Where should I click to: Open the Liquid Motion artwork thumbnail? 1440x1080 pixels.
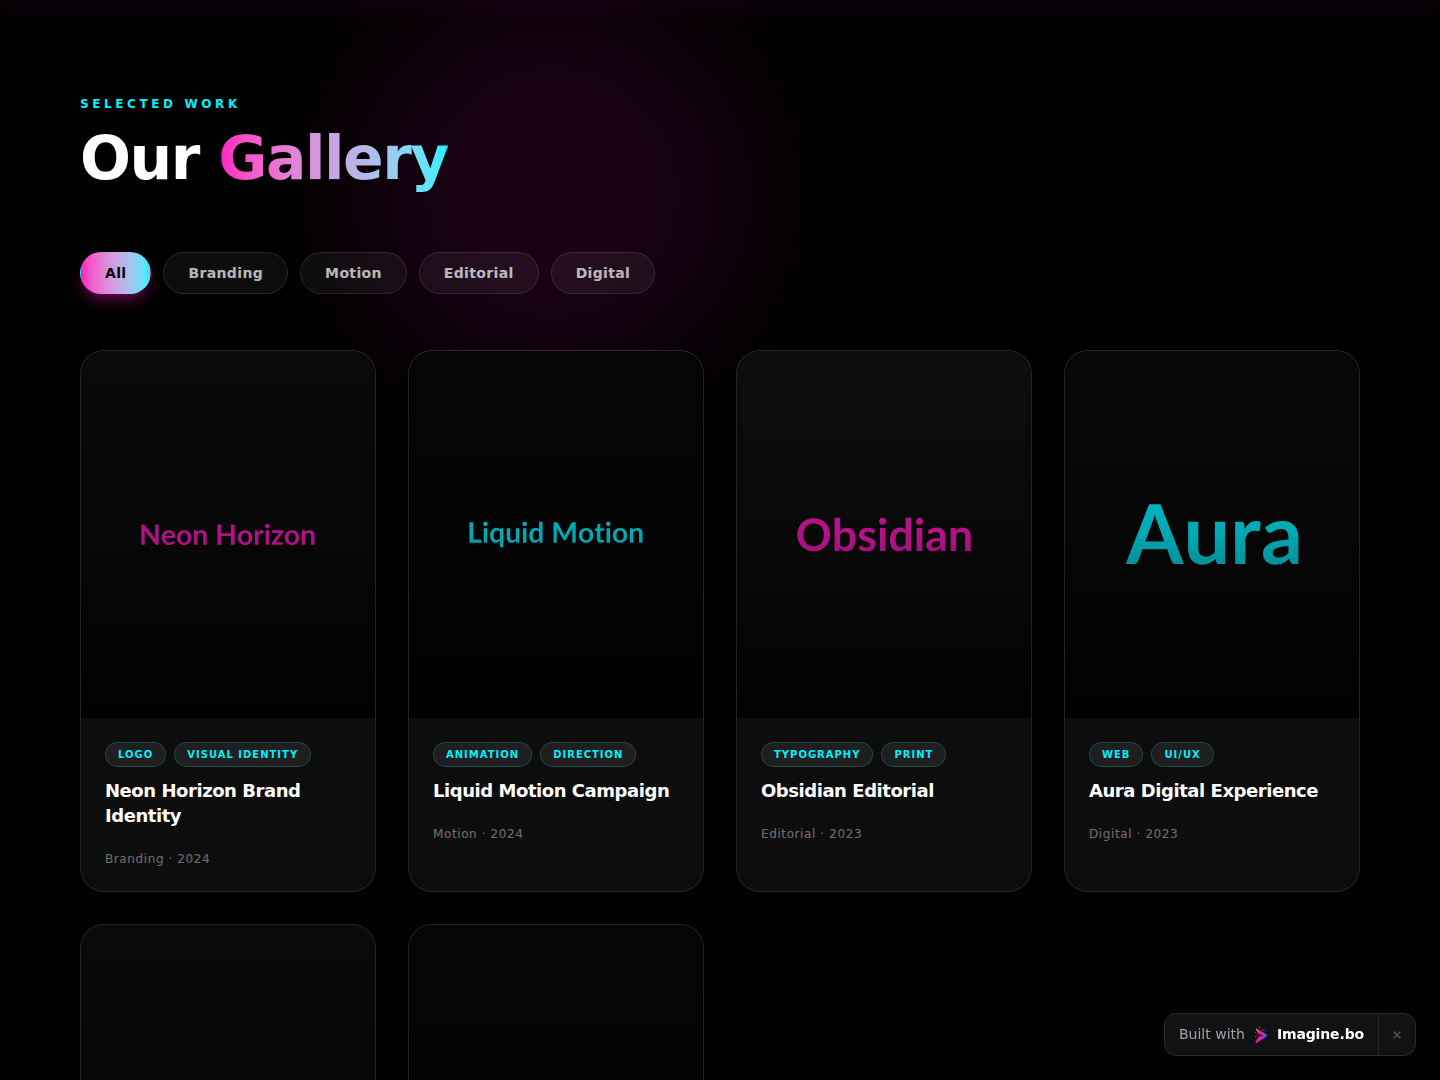(x=556, y=534)
